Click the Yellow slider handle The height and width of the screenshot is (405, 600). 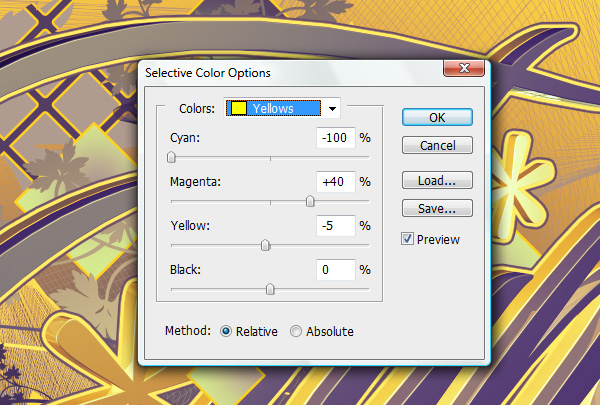click(265, 245)
